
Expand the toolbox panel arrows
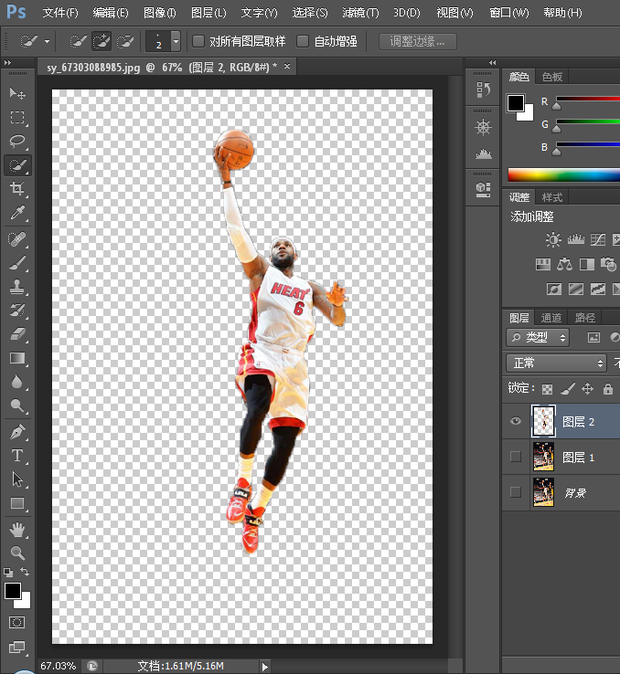(x=7, y=63)
